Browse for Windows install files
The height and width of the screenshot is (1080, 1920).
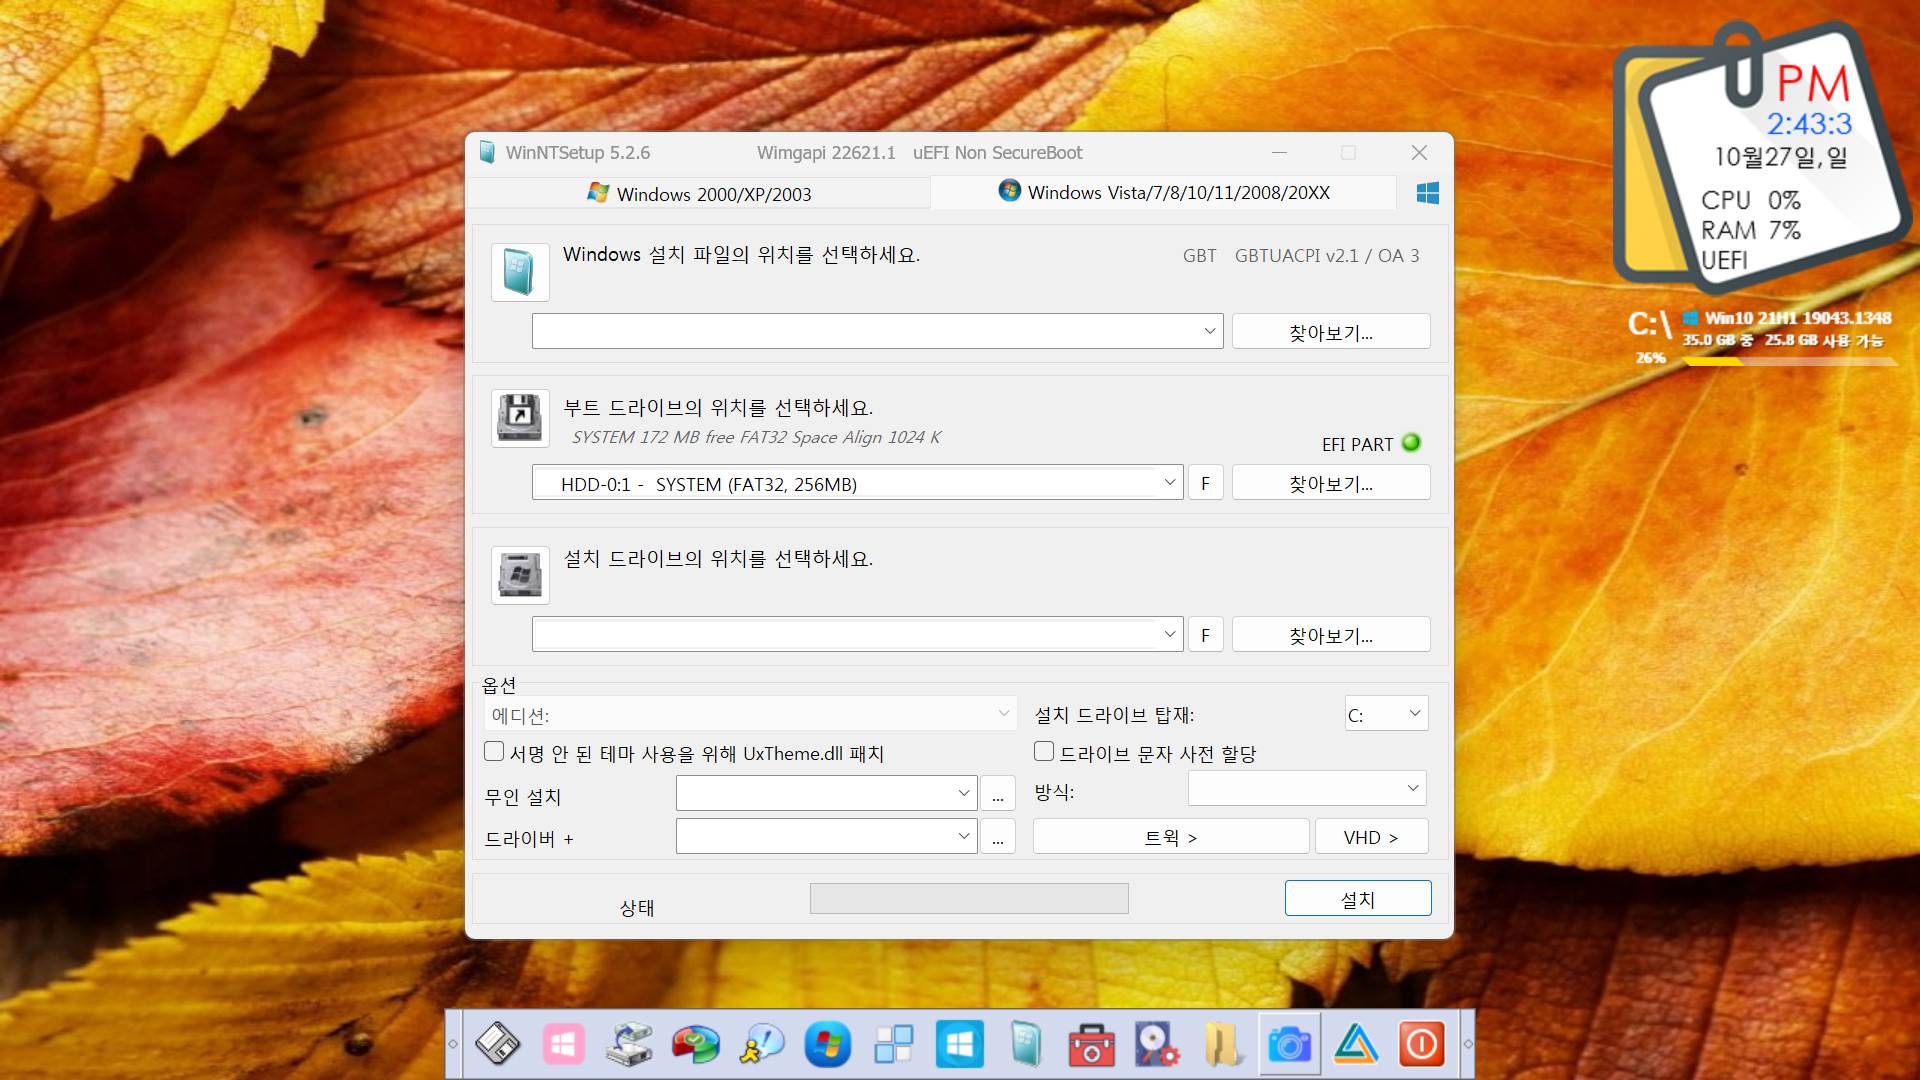[x=1331, y=332]
